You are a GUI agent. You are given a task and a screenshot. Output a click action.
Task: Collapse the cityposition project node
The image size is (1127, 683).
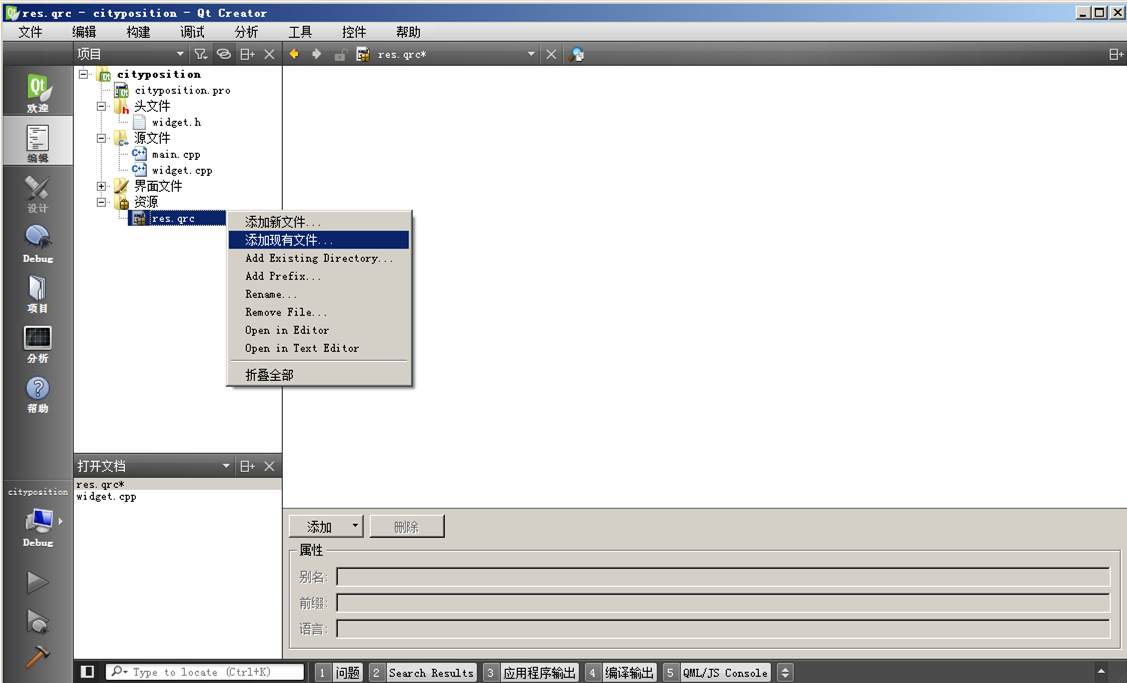[x=84, y=74]
